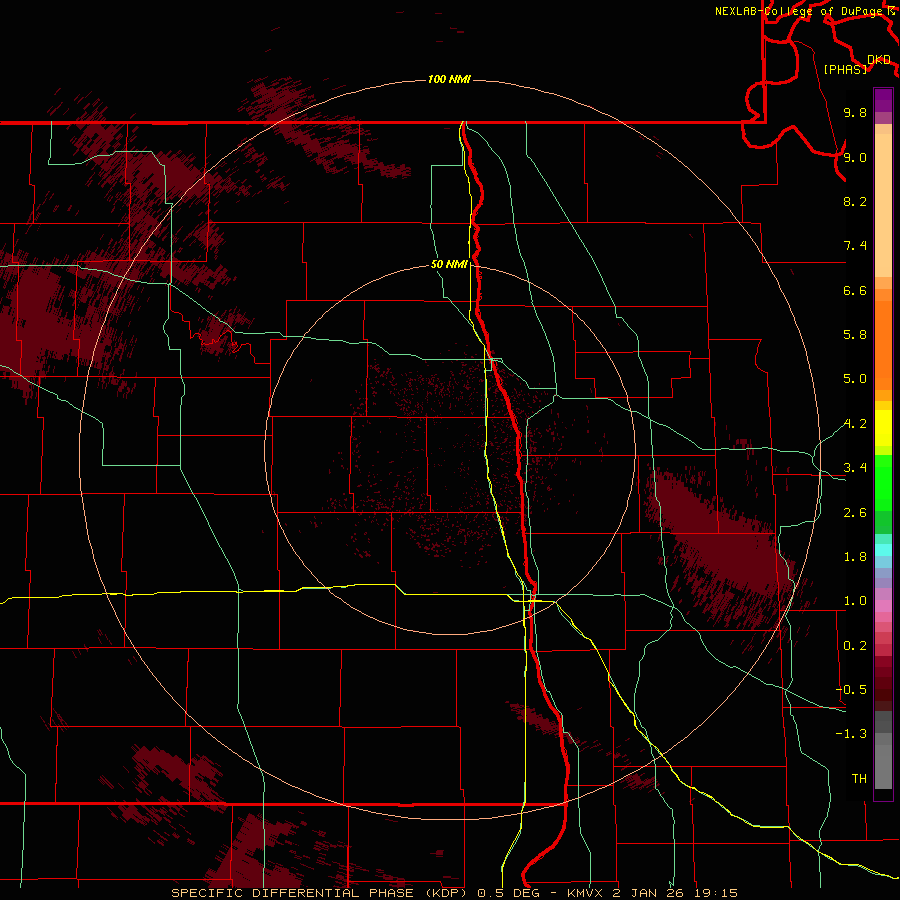
Task: Click the 9.0 value on color scale
Action: point(855,157)
